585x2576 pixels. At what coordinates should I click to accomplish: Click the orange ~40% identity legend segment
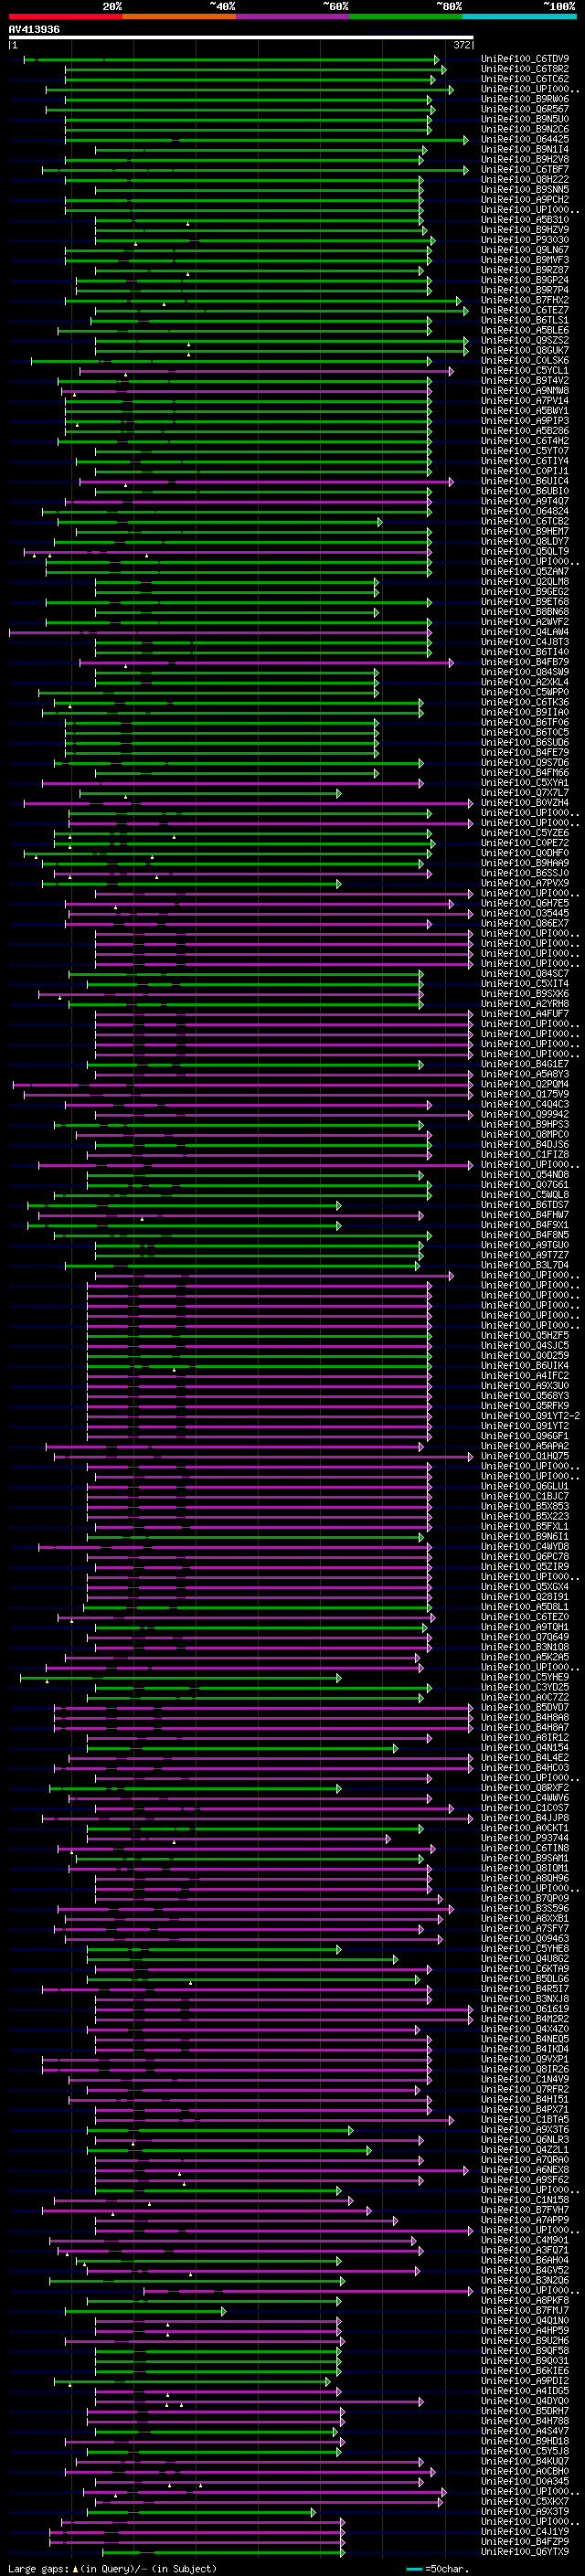(179, 16)
